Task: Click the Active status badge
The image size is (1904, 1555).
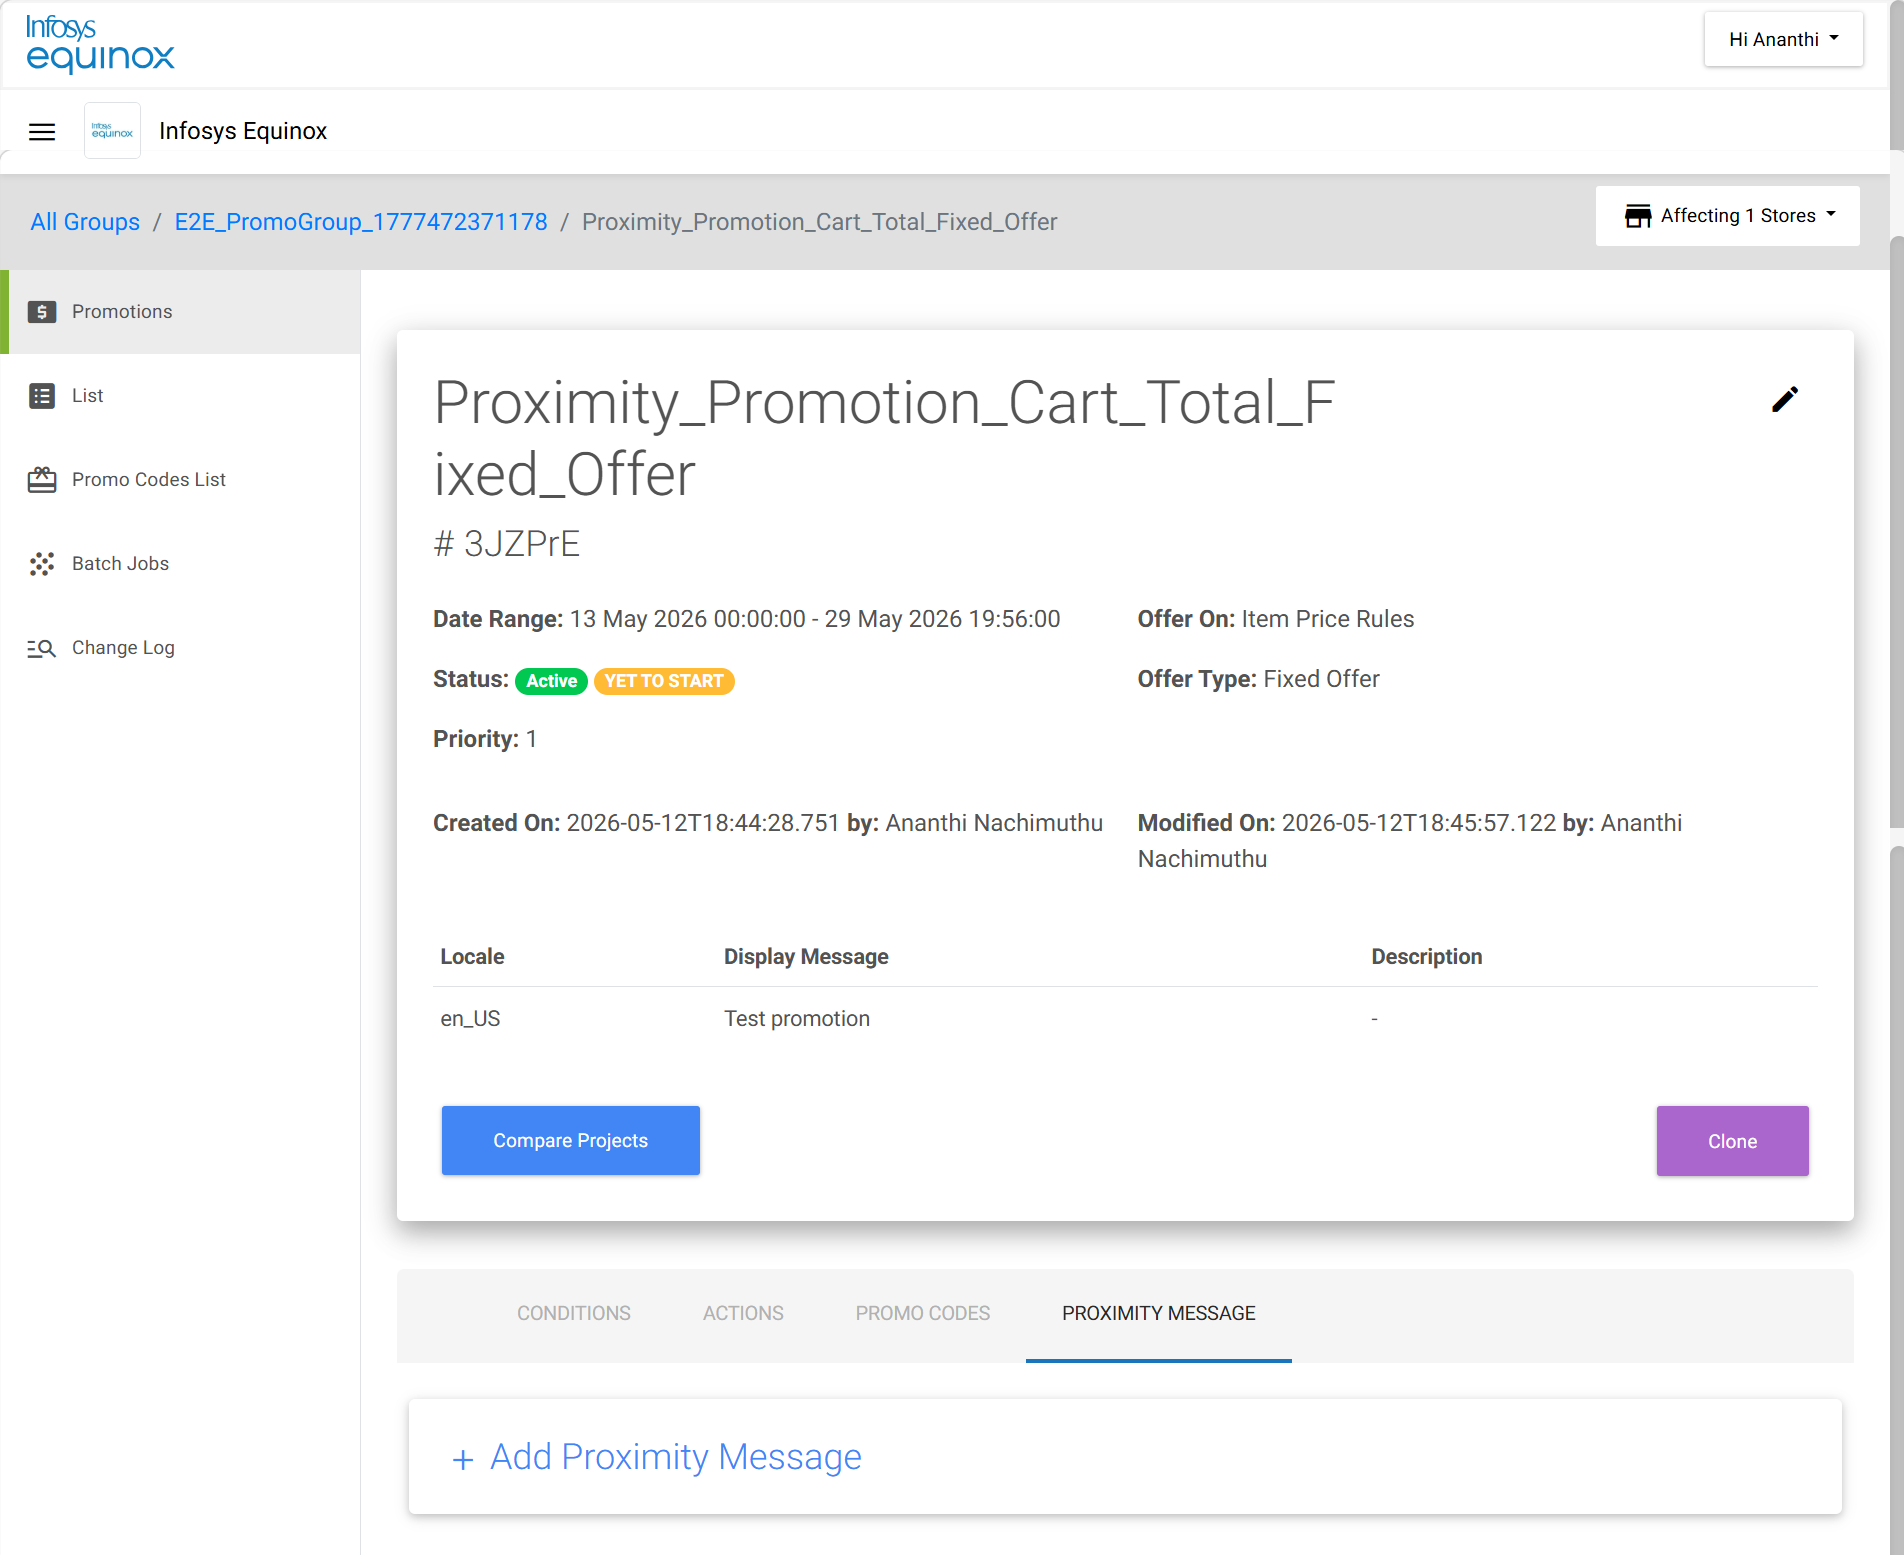Action: click(551, 681)
